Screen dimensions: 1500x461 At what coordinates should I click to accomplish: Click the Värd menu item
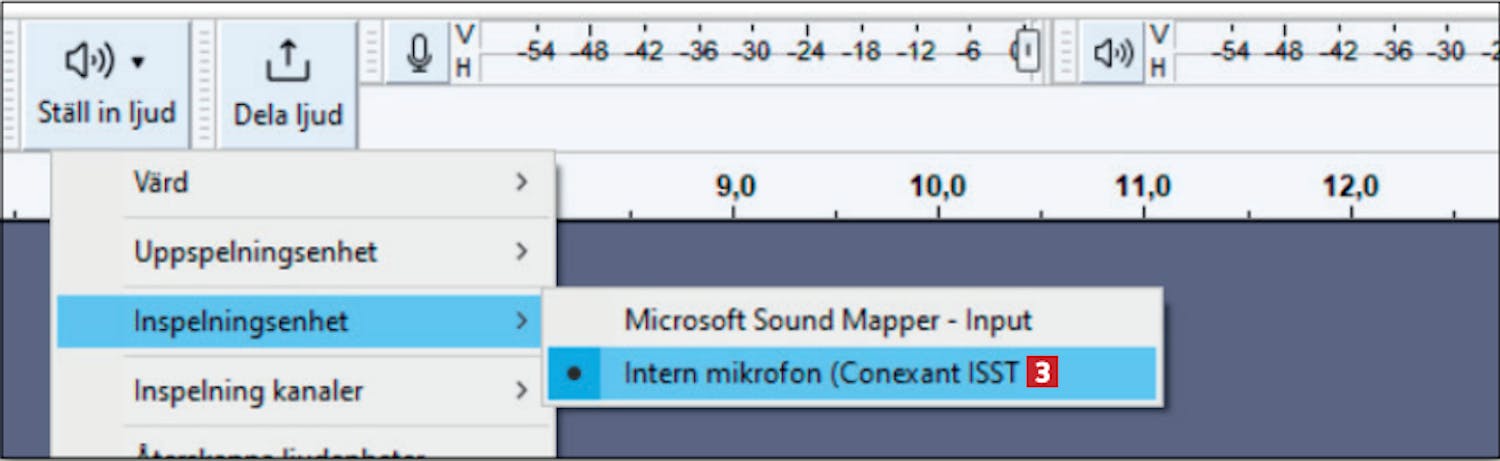161,182
